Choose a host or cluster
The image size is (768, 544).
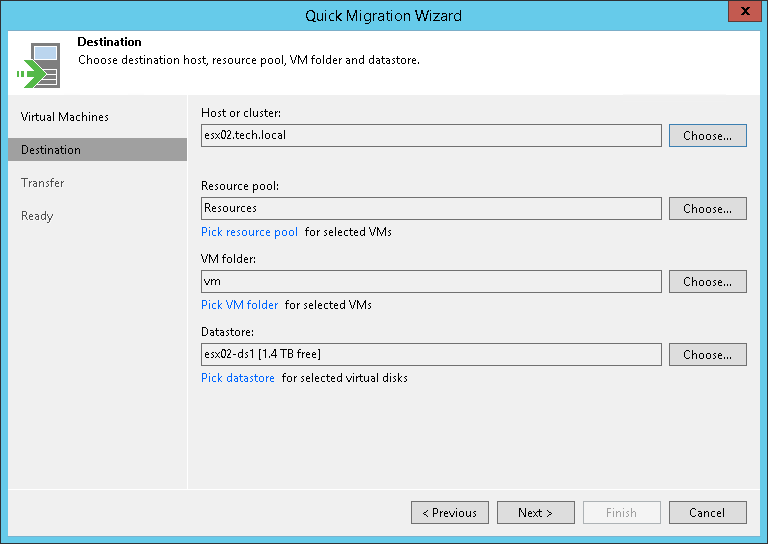[708, 136]
